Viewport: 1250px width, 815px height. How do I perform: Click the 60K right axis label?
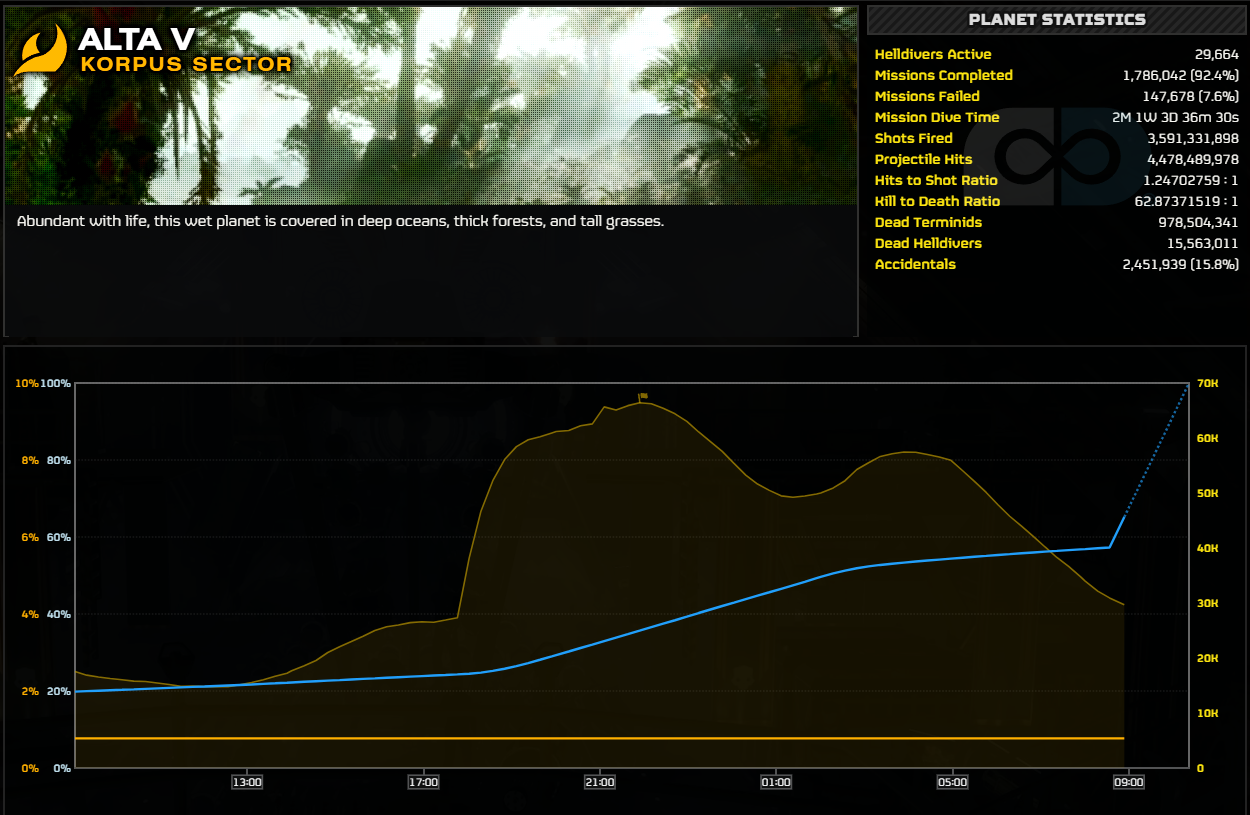1206,438
